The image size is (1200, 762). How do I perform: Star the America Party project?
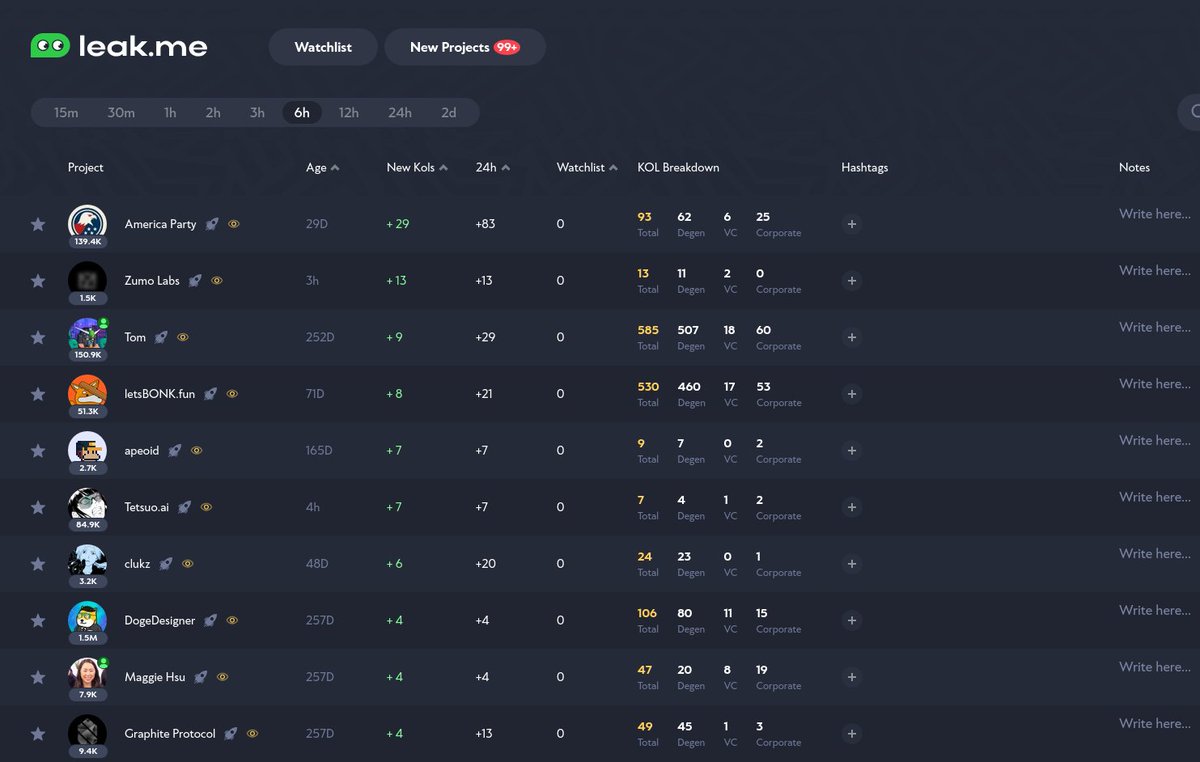click(38, 224)
